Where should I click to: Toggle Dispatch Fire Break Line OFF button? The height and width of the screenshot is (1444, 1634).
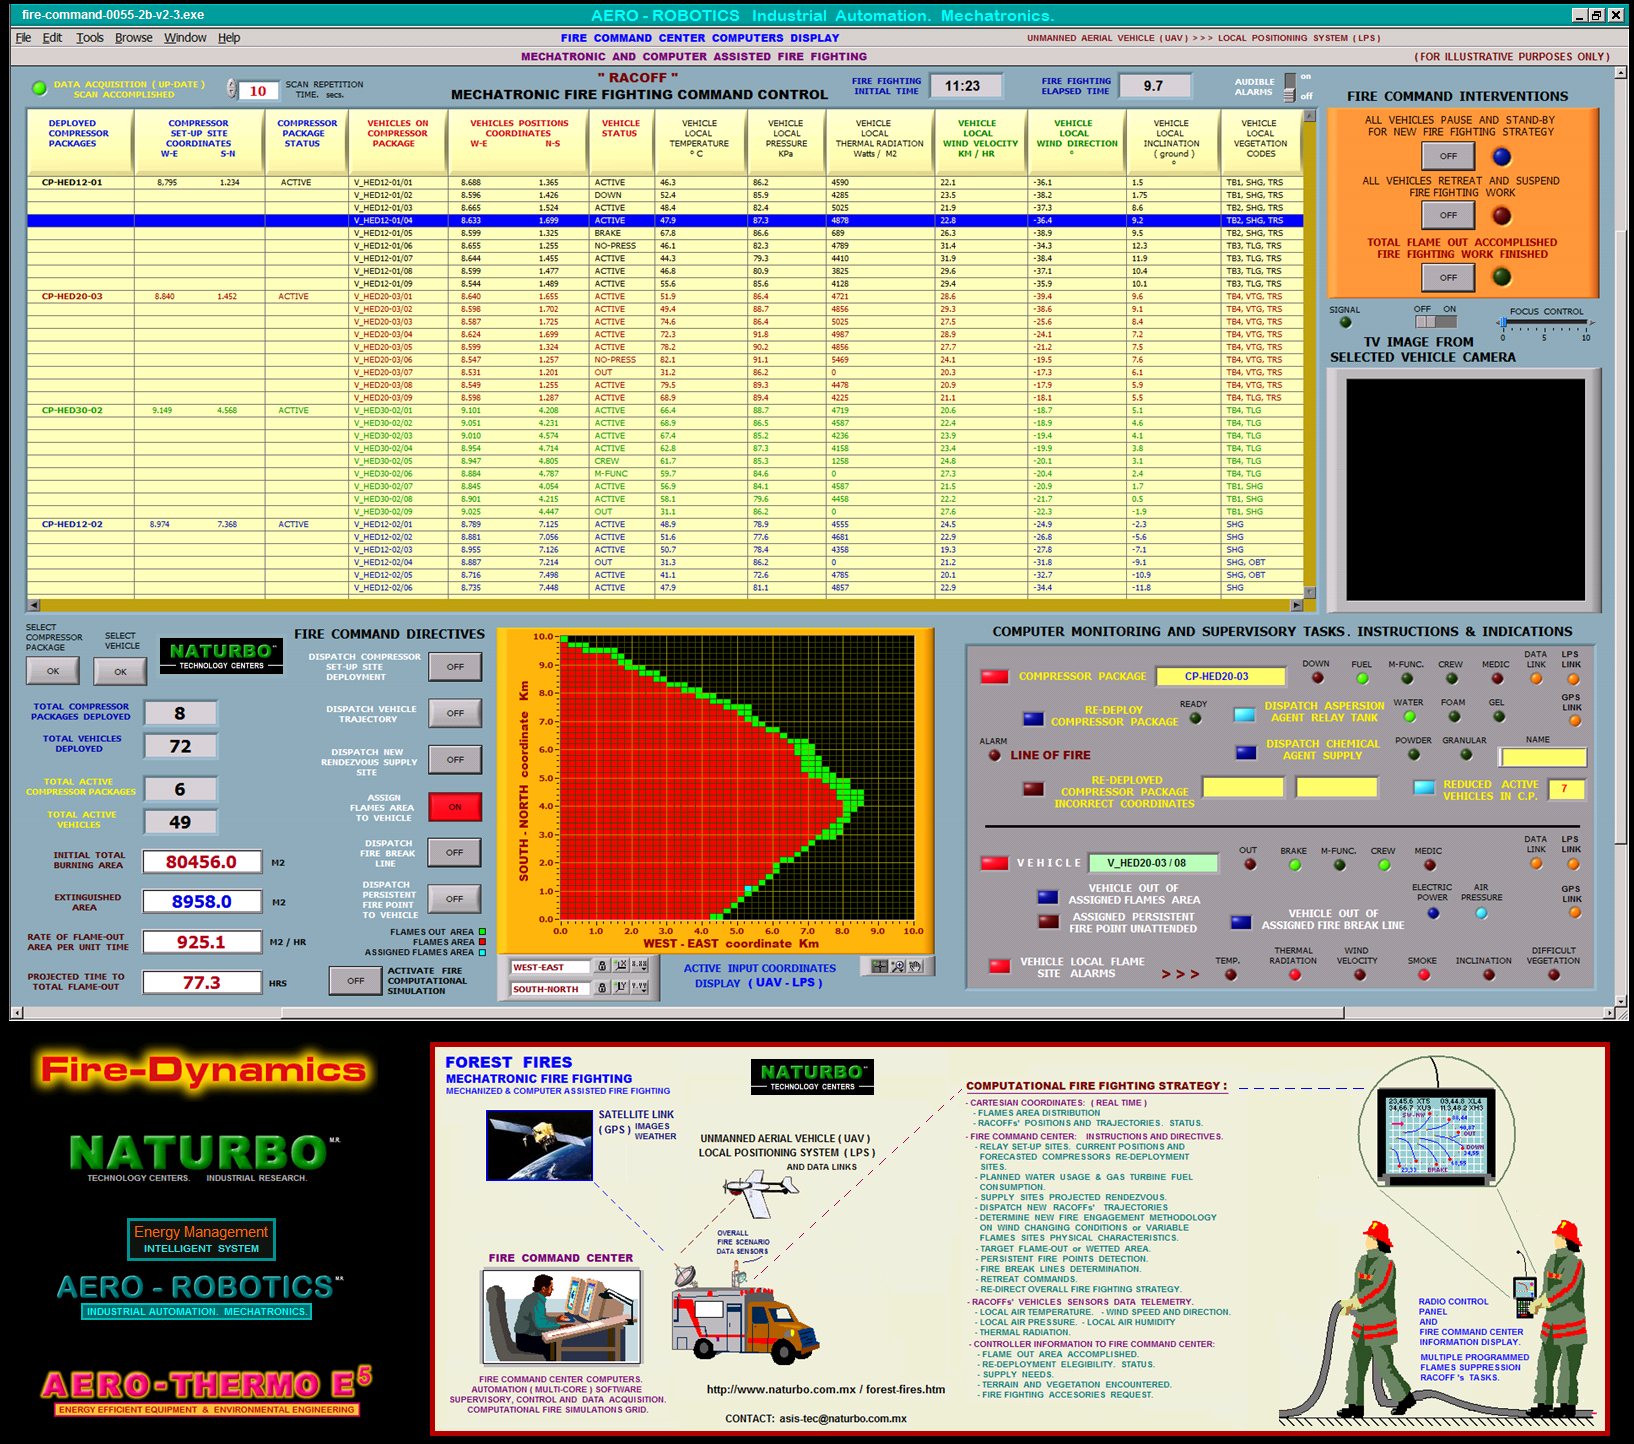point(455,852)
